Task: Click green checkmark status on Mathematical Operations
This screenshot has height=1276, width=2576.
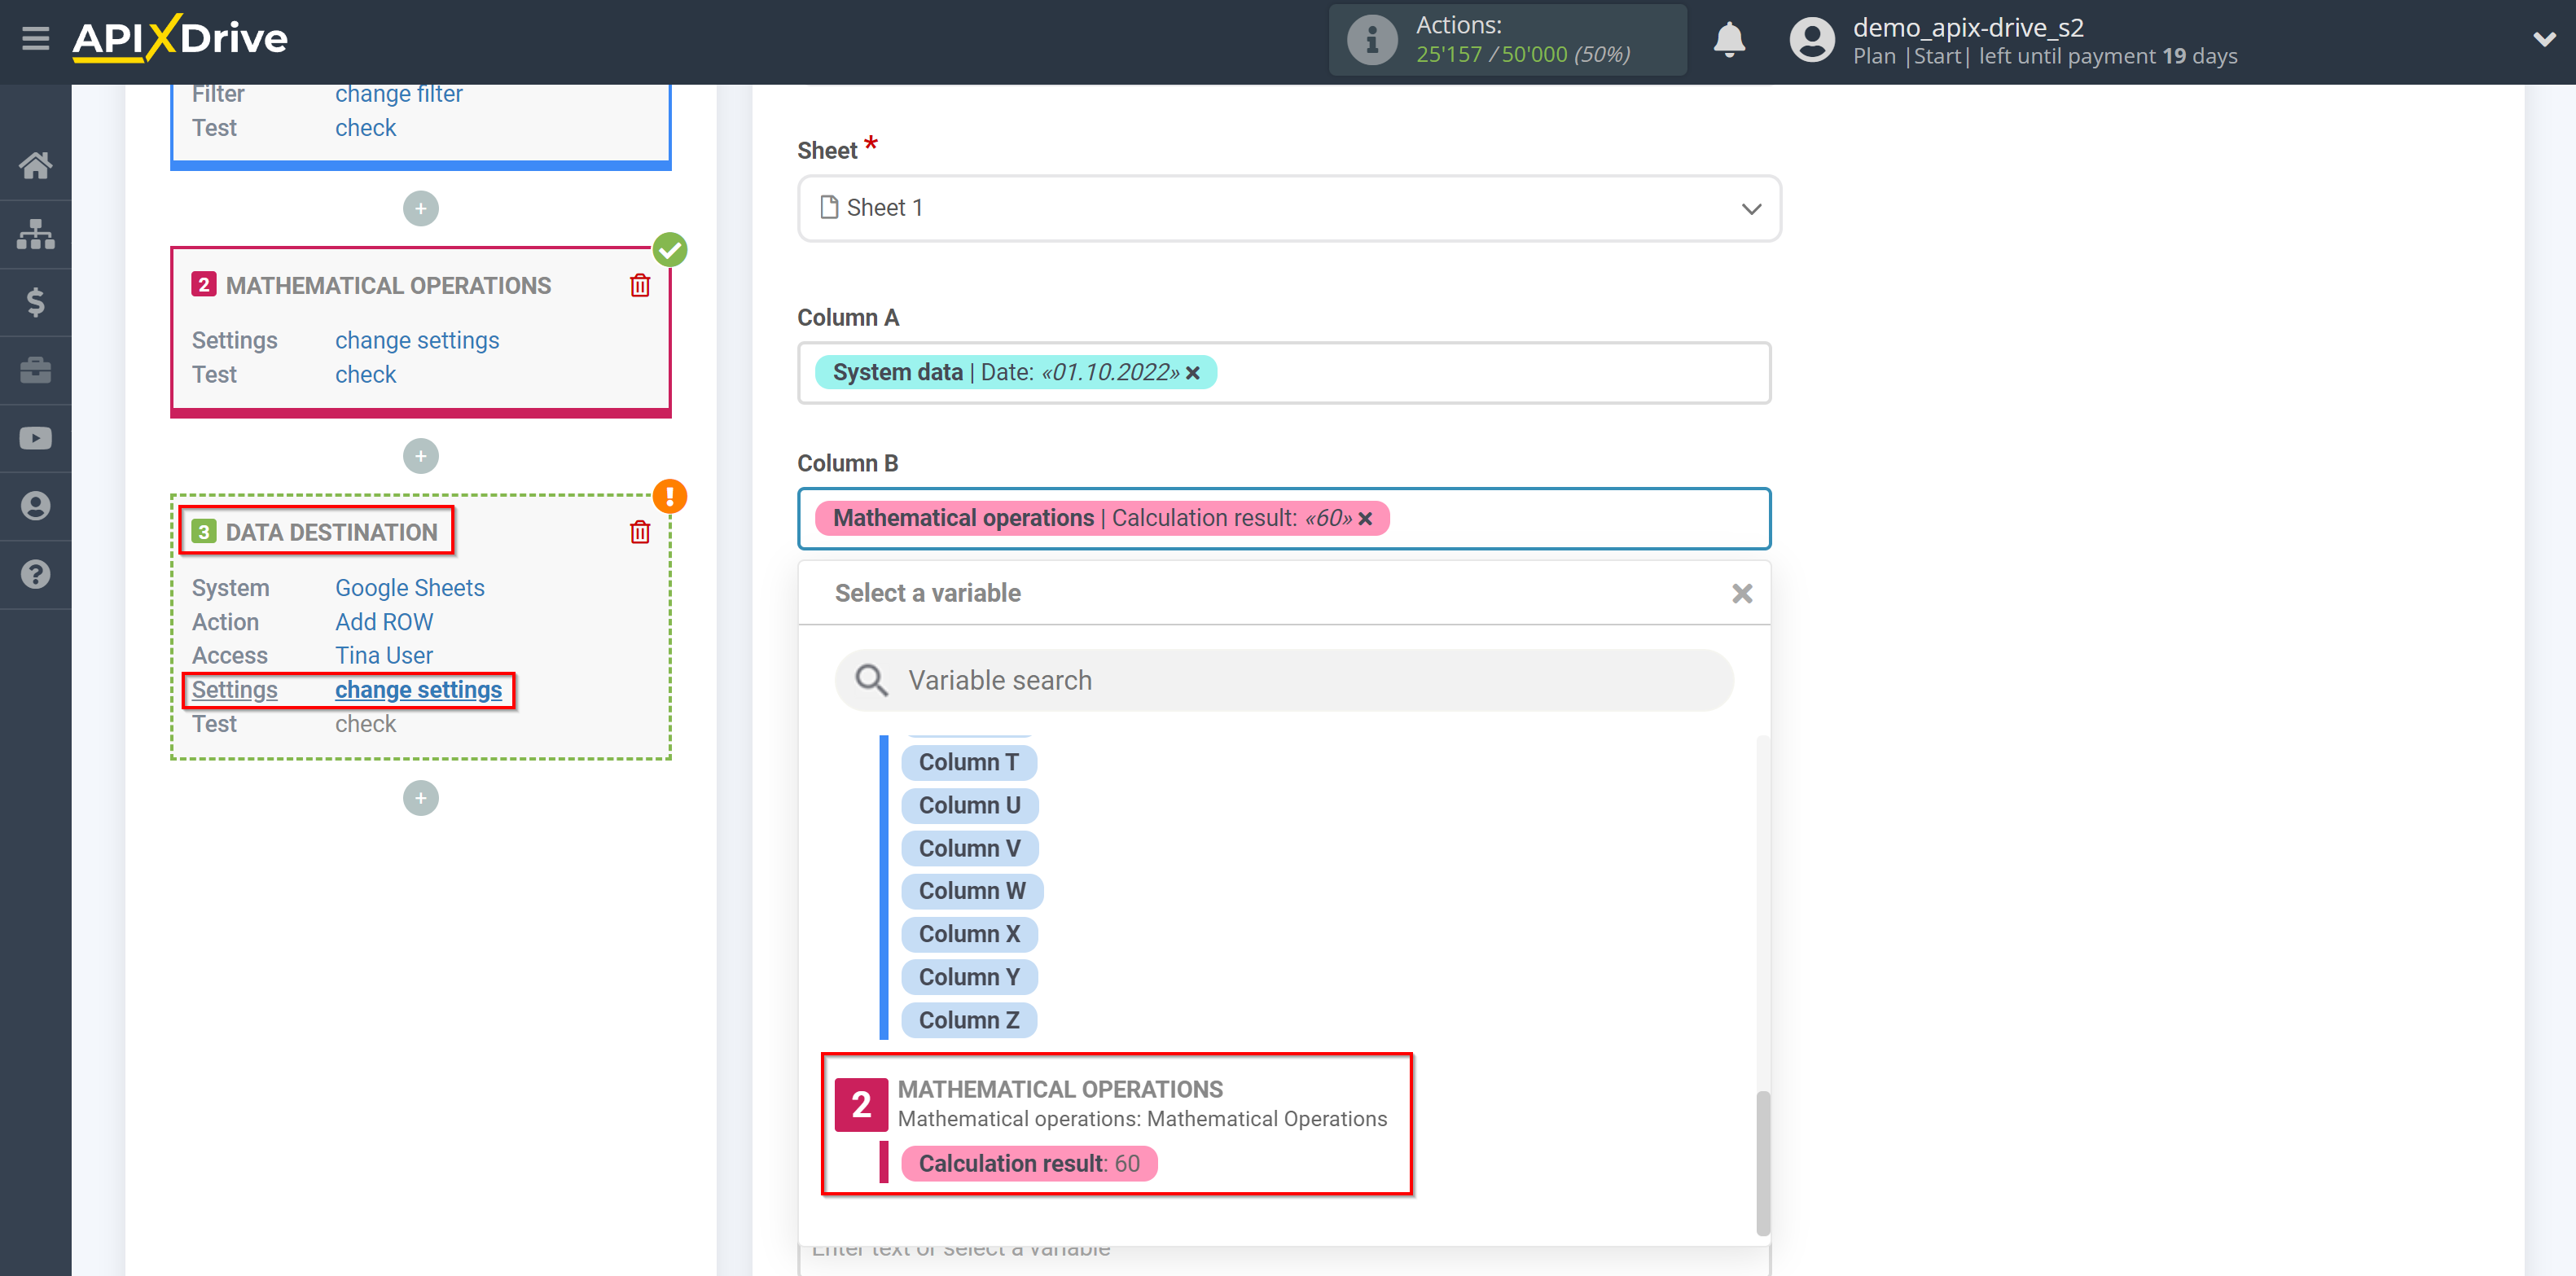Action: [x=670, y=249]
